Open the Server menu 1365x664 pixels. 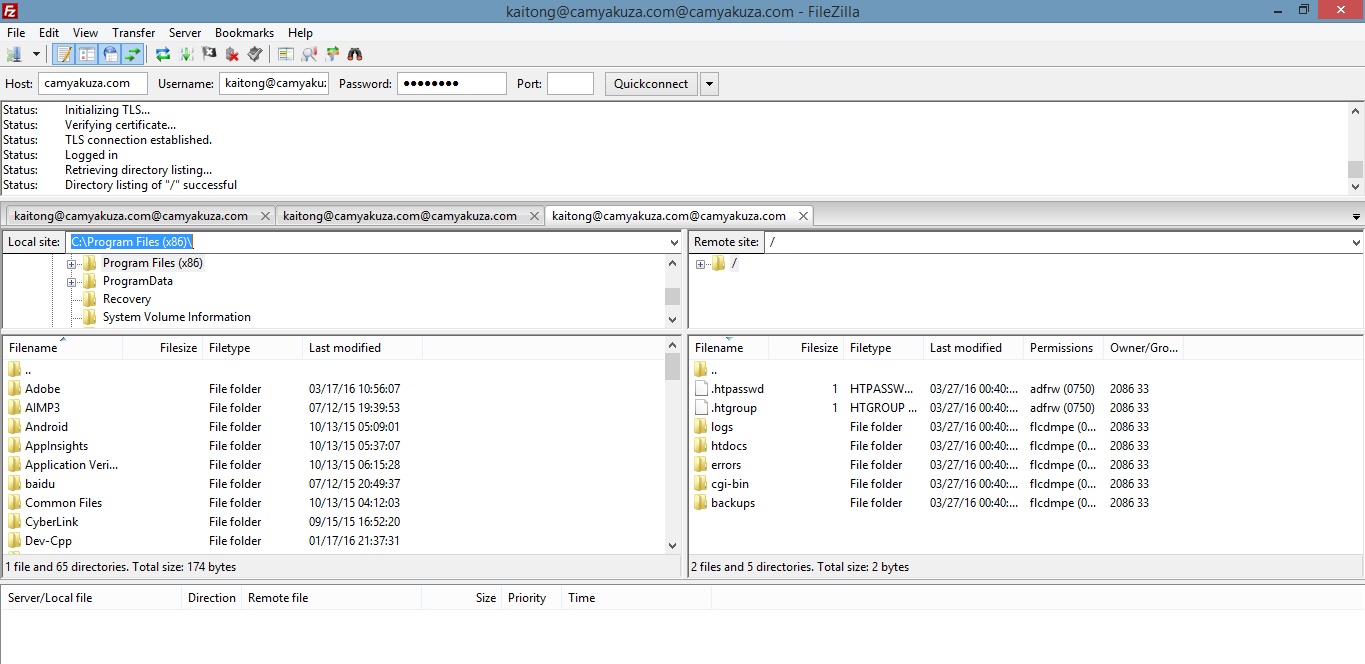[x=185, y=33]
